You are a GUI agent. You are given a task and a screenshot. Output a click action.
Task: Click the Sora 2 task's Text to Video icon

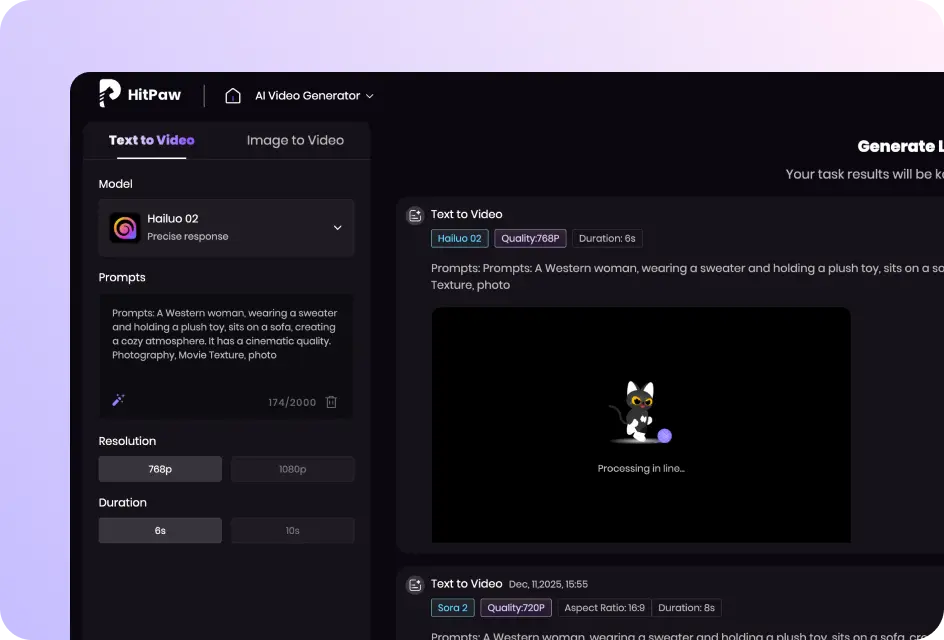[415, 585]
